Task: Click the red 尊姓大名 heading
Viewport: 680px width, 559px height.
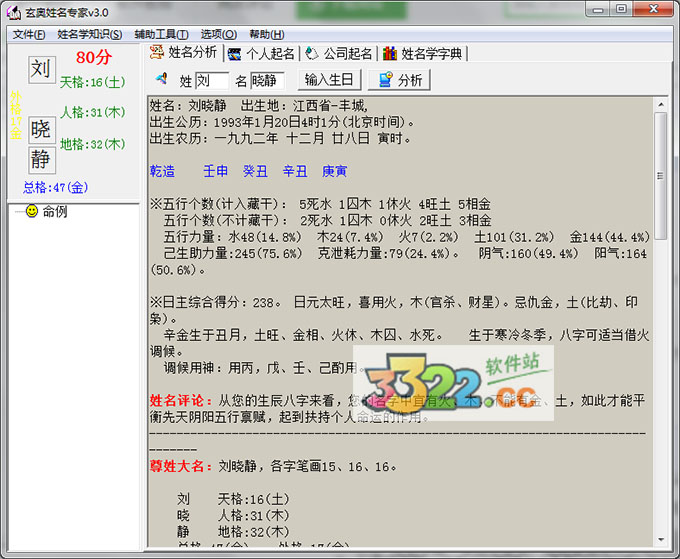Action: click(180, 466)
